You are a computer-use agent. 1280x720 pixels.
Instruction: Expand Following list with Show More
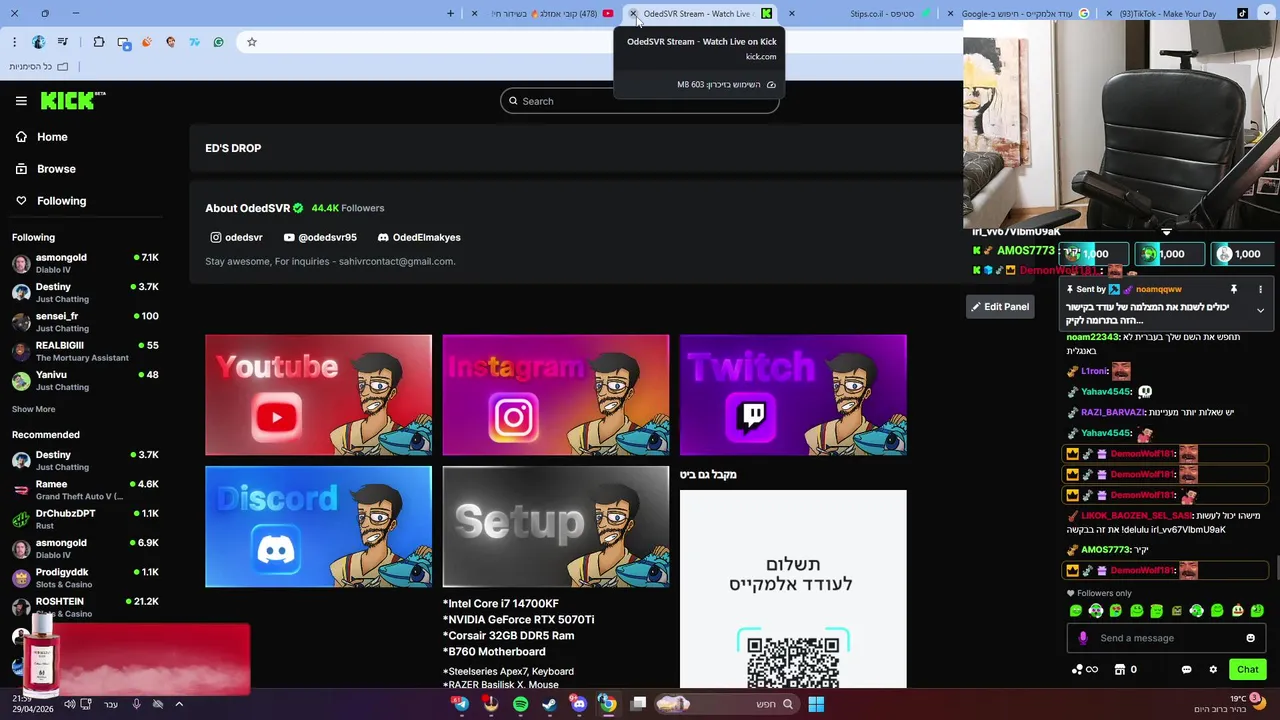[34, 409]
